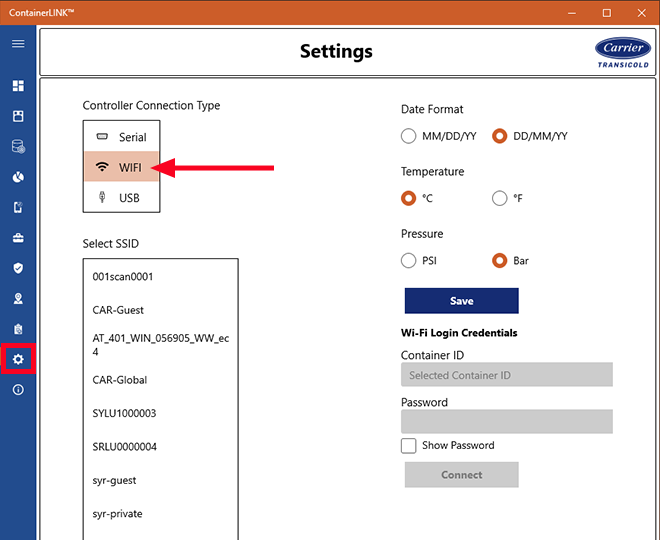
Task: Open the database settings icon in sidebar
Action: (x=18, y=146)
